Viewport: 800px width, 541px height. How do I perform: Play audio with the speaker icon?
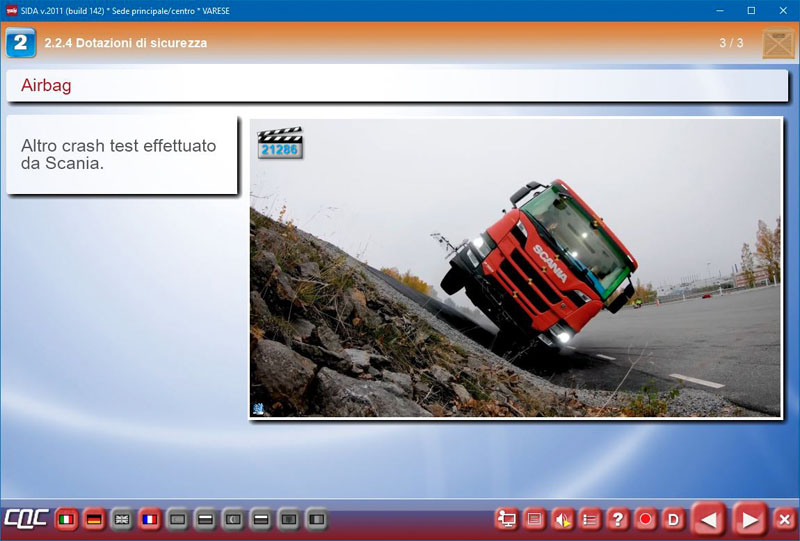tap(563, 519)
